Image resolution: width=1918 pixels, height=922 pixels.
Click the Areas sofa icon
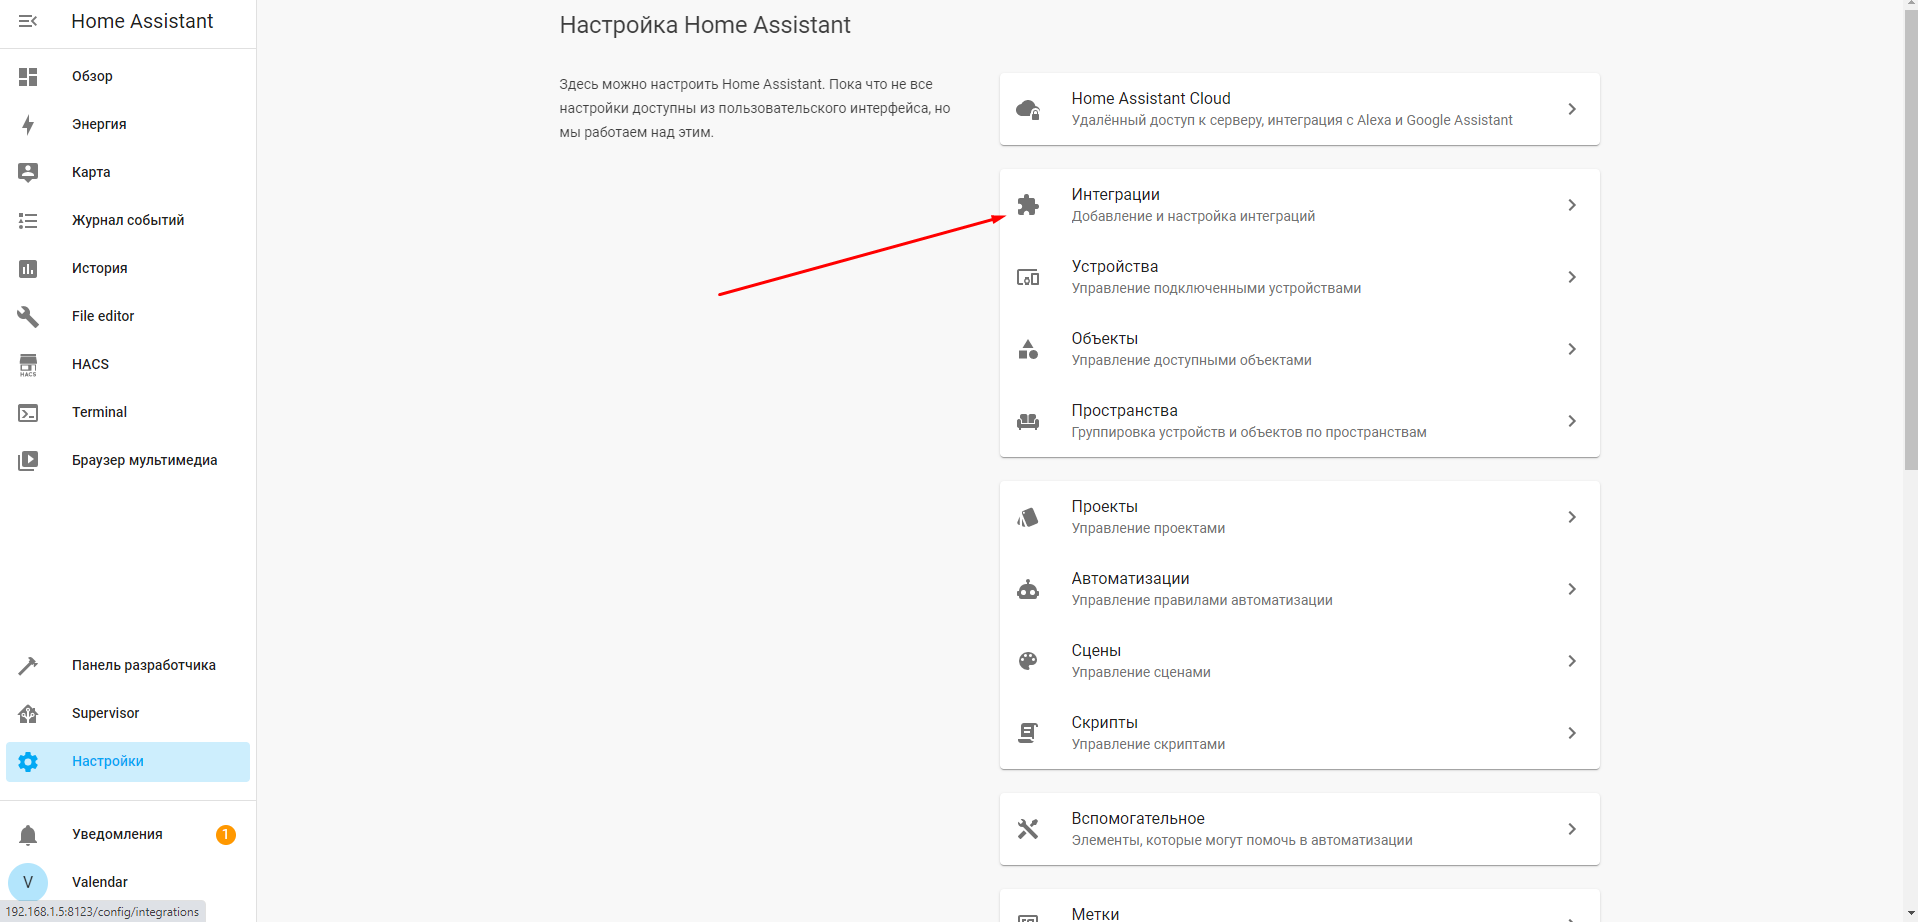[x=1028, y=421]
